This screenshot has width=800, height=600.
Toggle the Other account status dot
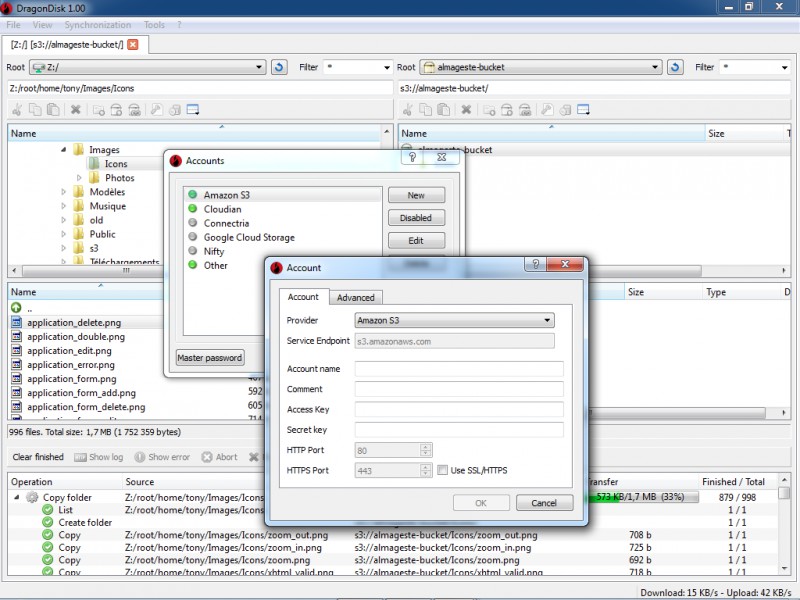coord(193,265)
